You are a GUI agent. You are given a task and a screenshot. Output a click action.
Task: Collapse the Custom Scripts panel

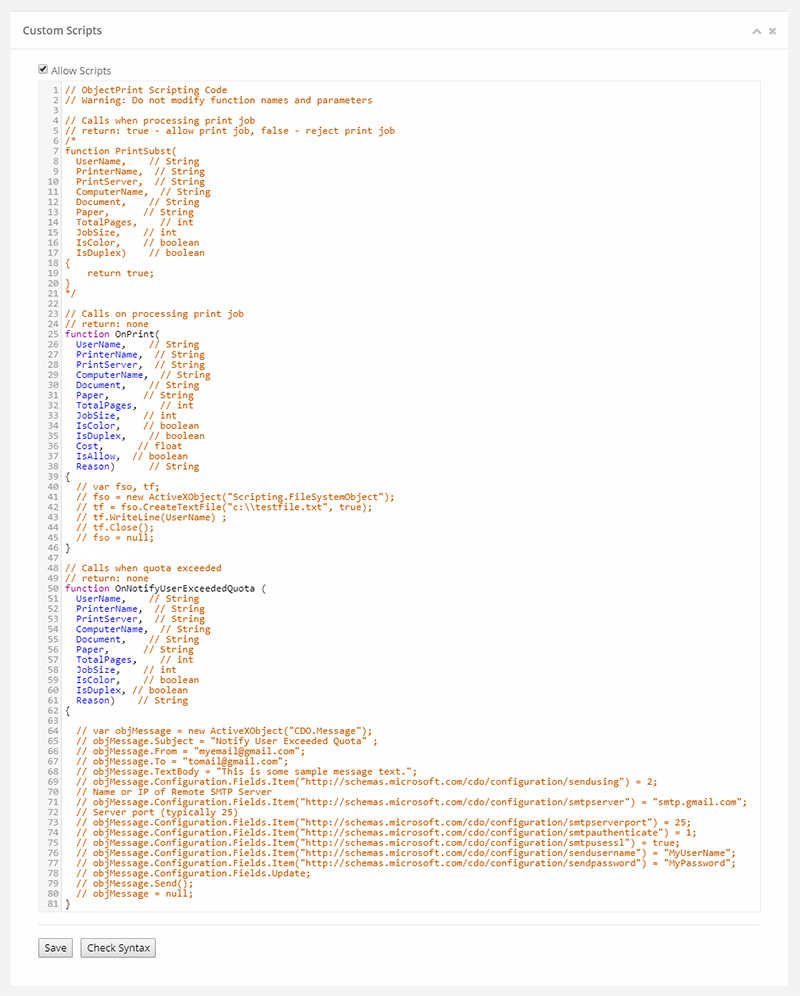pos(757,31)
